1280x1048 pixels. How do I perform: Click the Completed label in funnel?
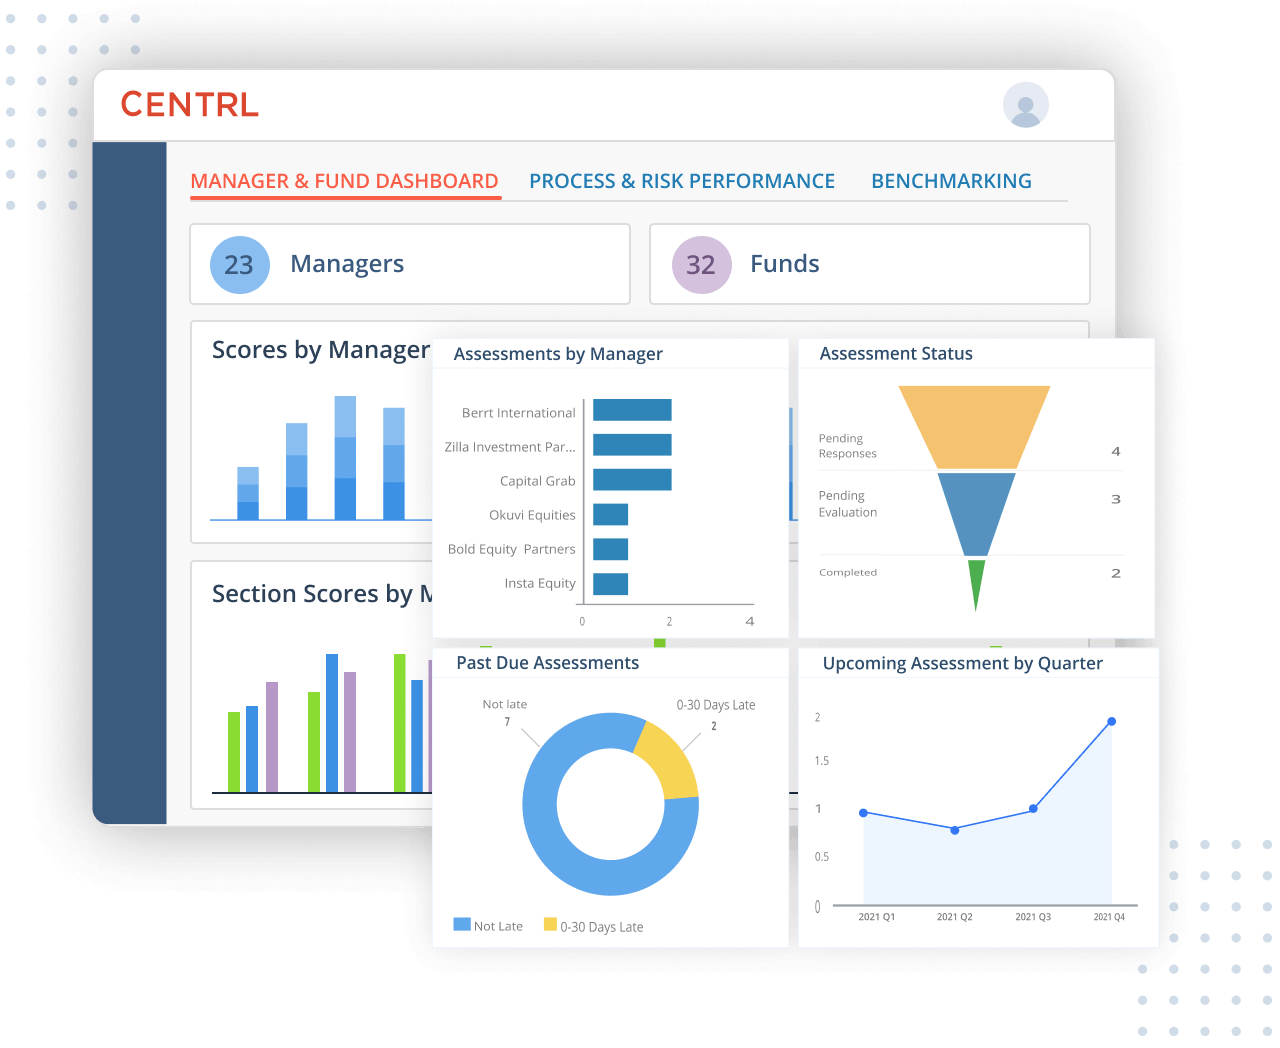(847, 572)
